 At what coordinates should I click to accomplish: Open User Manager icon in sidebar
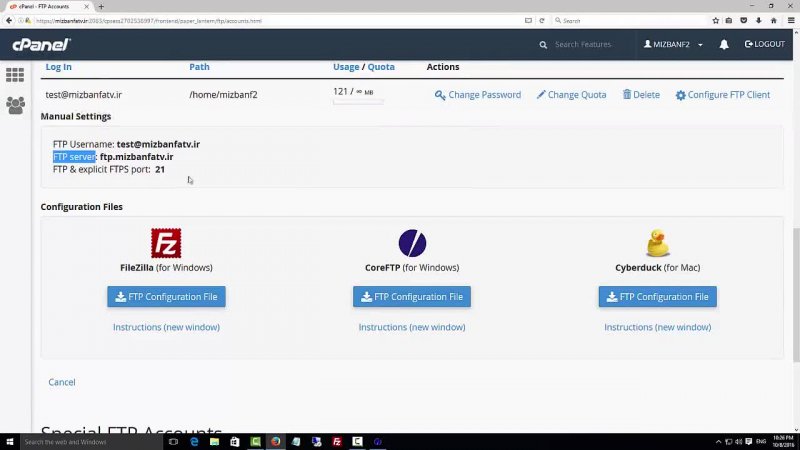15,105
